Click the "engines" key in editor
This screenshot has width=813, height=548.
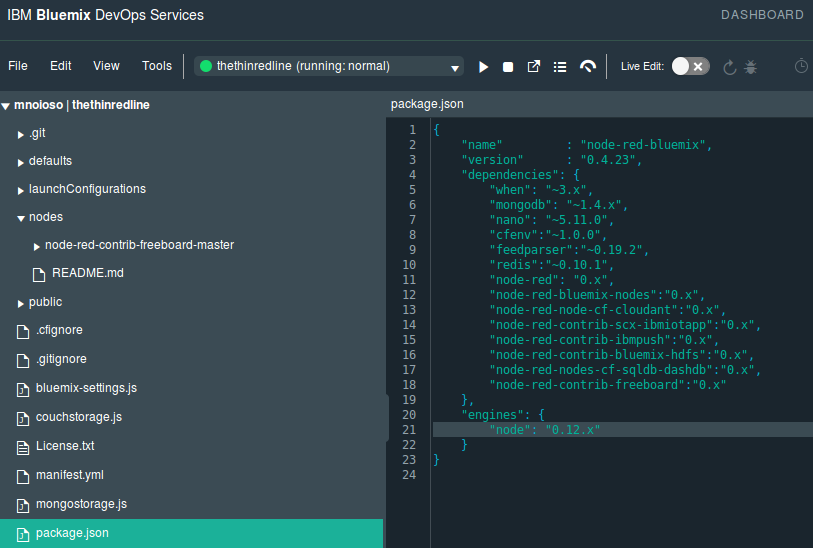click(492, 415)
